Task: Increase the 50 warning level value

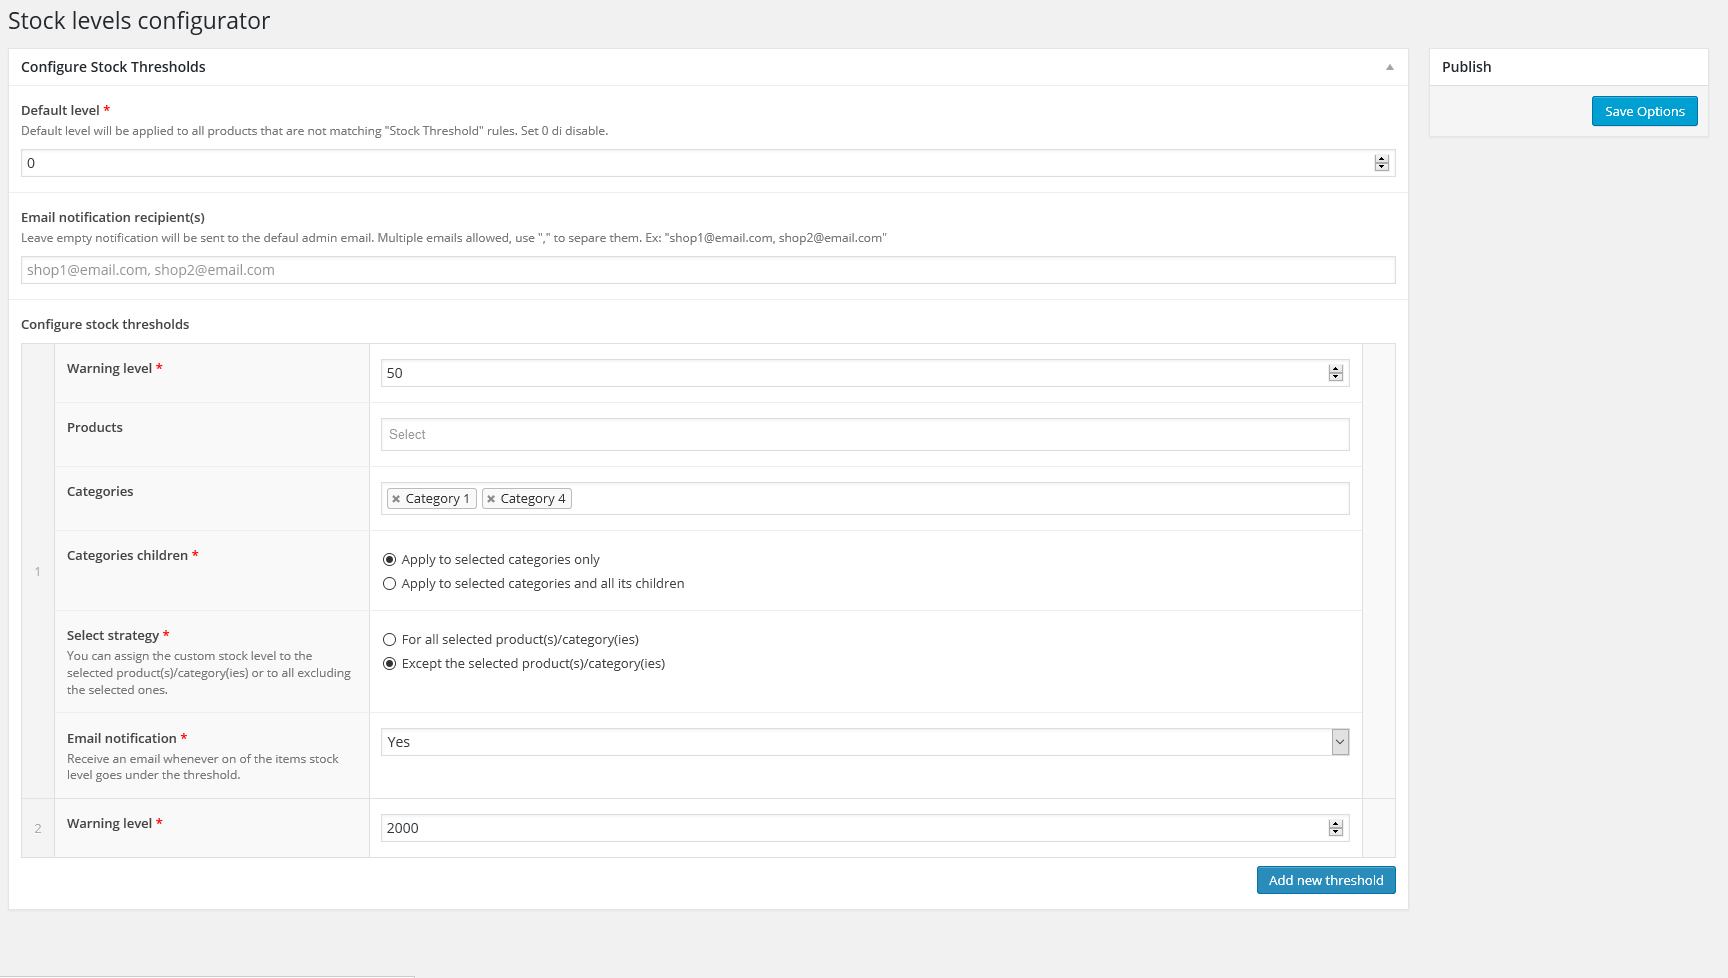Action: point(1336,369)
